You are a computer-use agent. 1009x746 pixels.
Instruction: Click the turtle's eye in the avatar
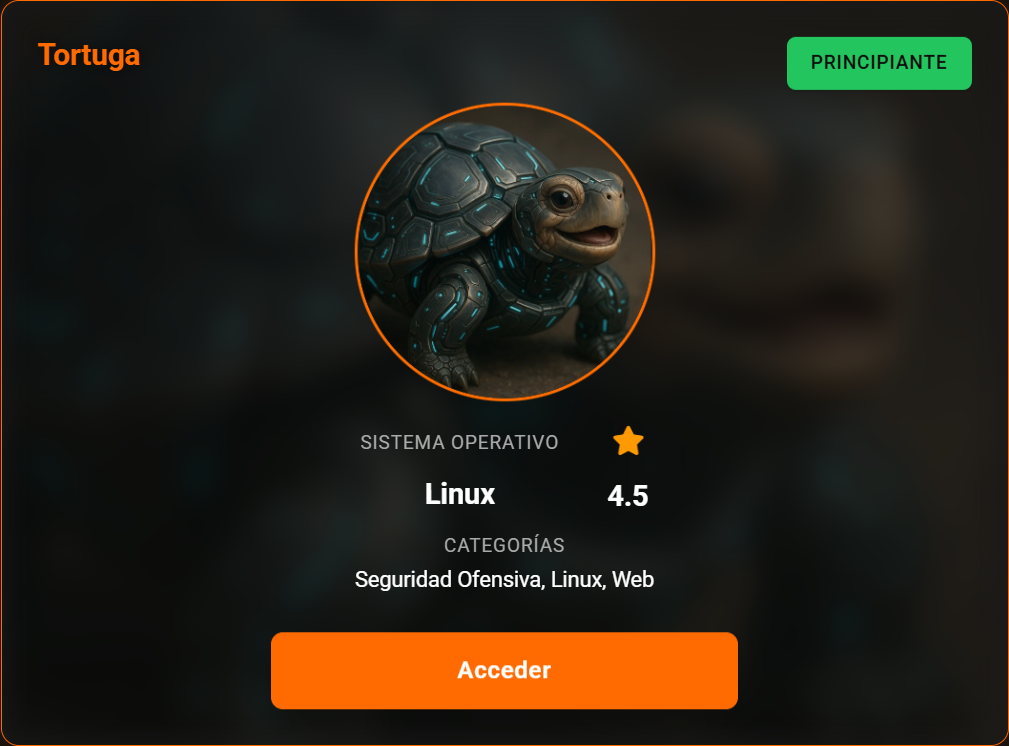click(561, 198)
